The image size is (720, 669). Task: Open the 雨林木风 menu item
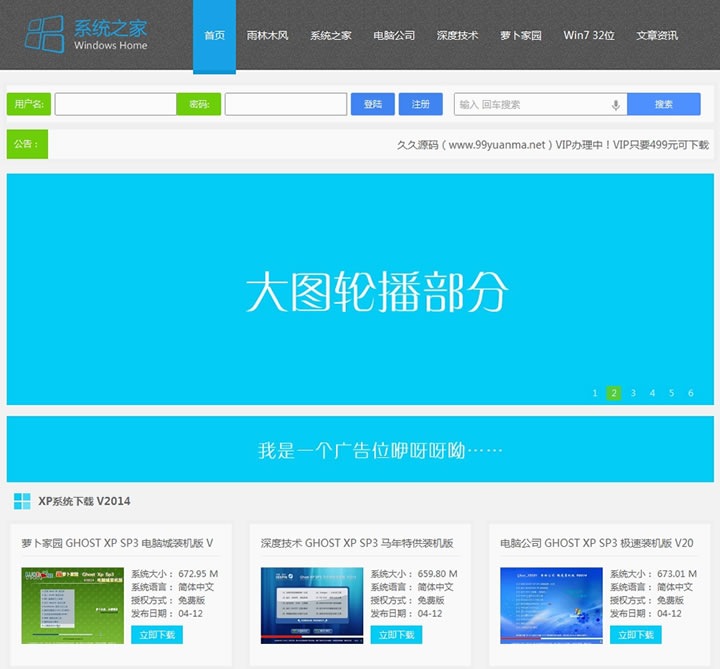point(267,35)
